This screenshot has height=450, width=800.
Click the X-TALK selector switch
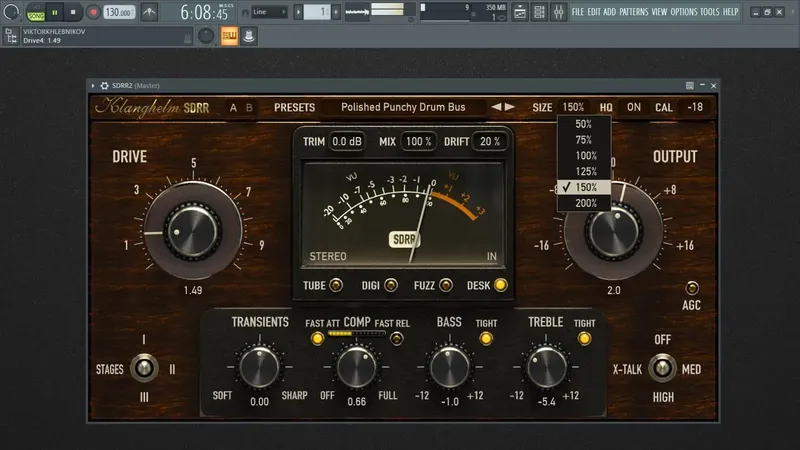click(x=662, y=368)
